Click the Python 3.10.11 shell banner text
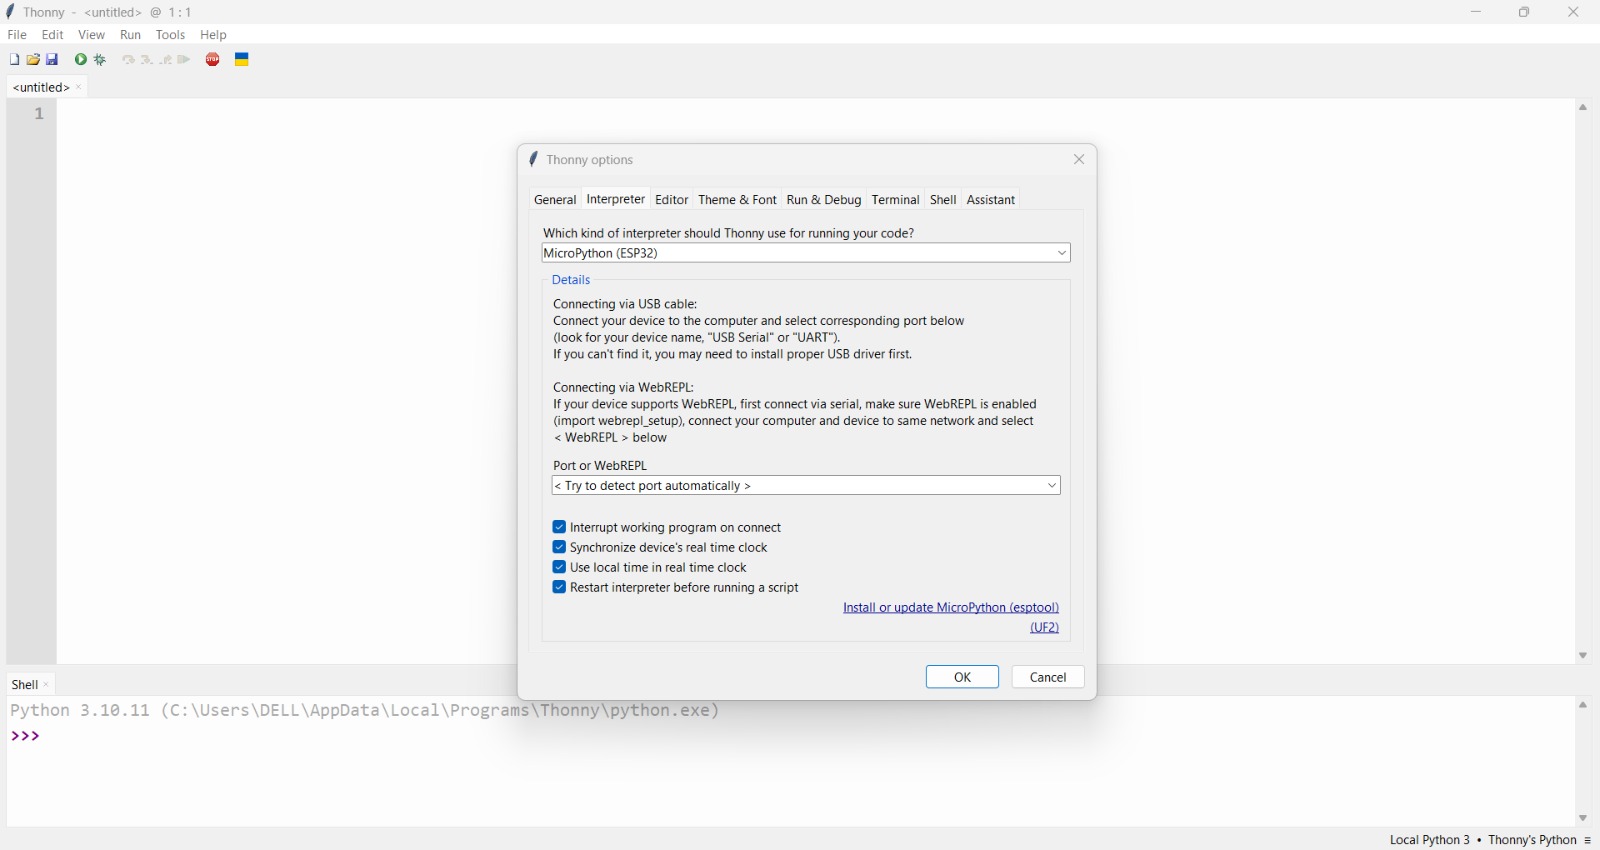Viewport: 1600px width, 850px height. click(x=365, y=712)
